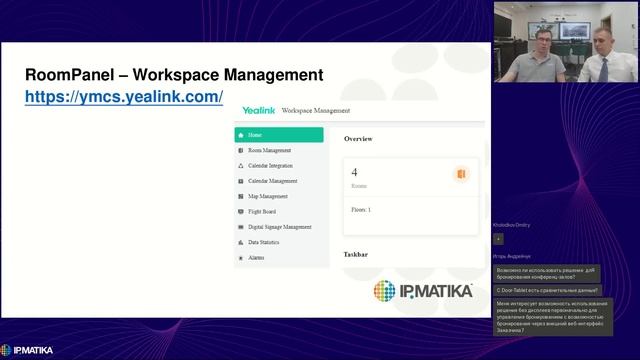Open Room Management menu entry
Image resolution: width=640 pixels, height=360 pixels.
click(x=269, y=150)
